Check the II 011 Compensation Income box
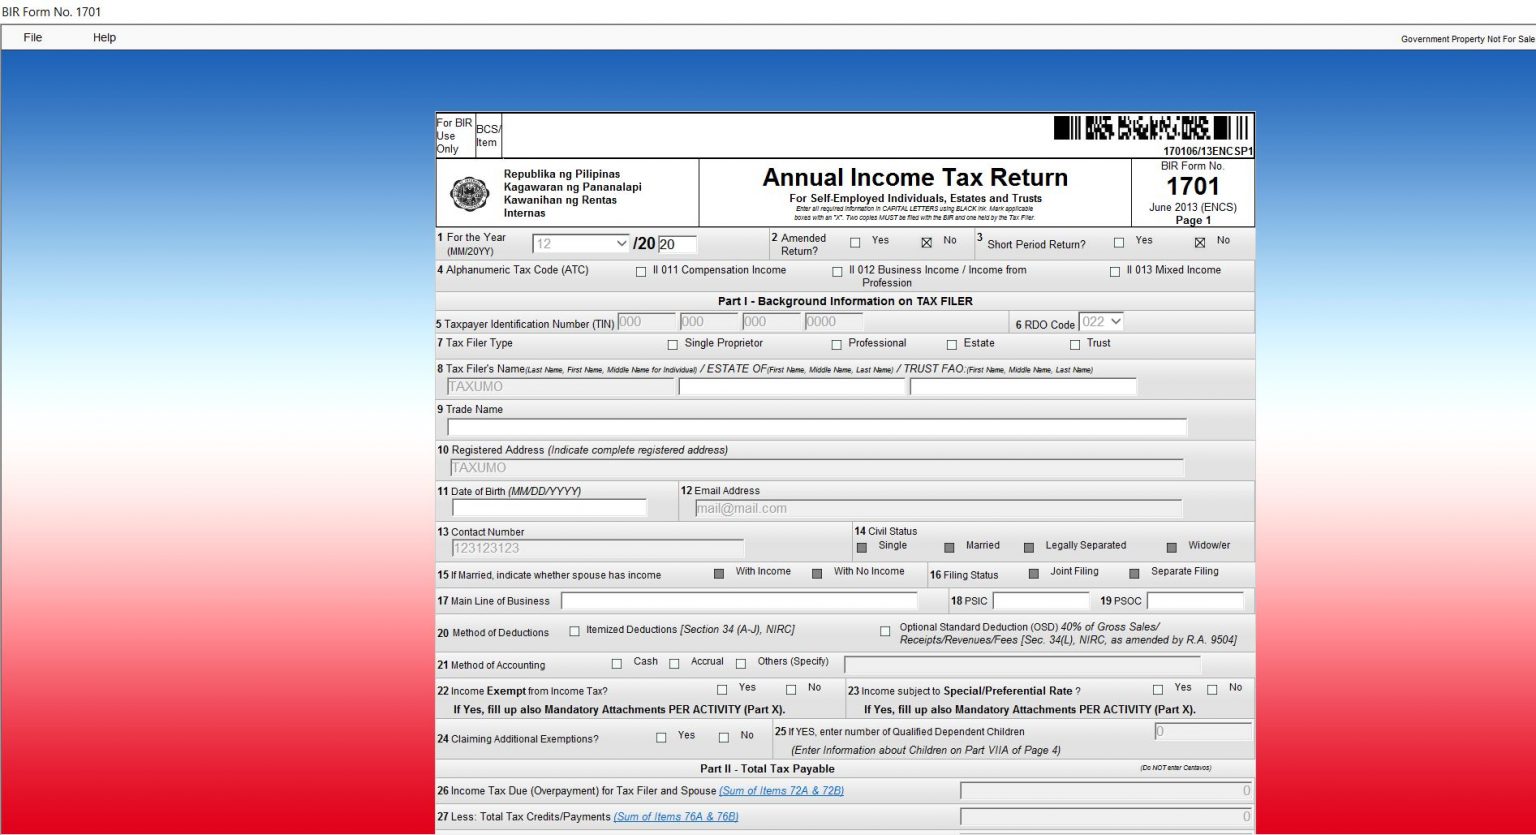Image resolution: width=1536 pixels, height=835 pixels. coord(639,271)
